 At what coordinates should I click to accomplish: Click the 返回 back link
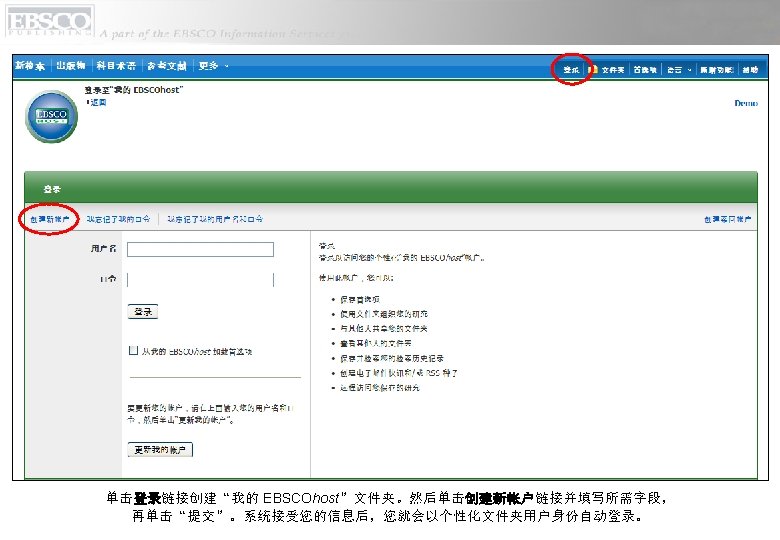pyautogui.click(x=98, y=102)
